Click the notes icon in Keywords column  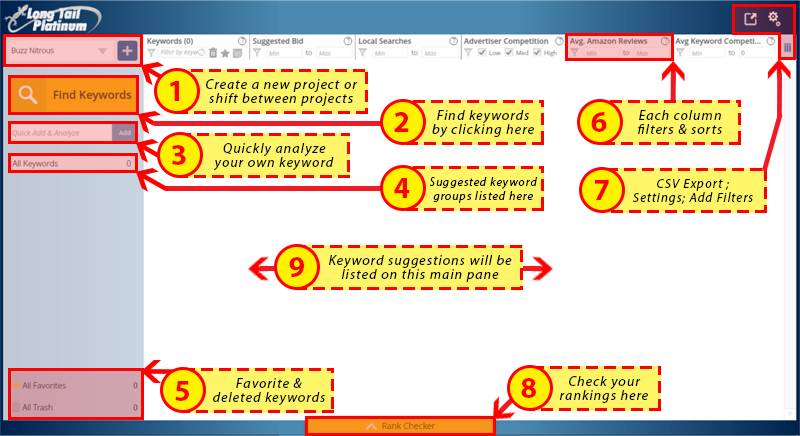coord(237,53)
